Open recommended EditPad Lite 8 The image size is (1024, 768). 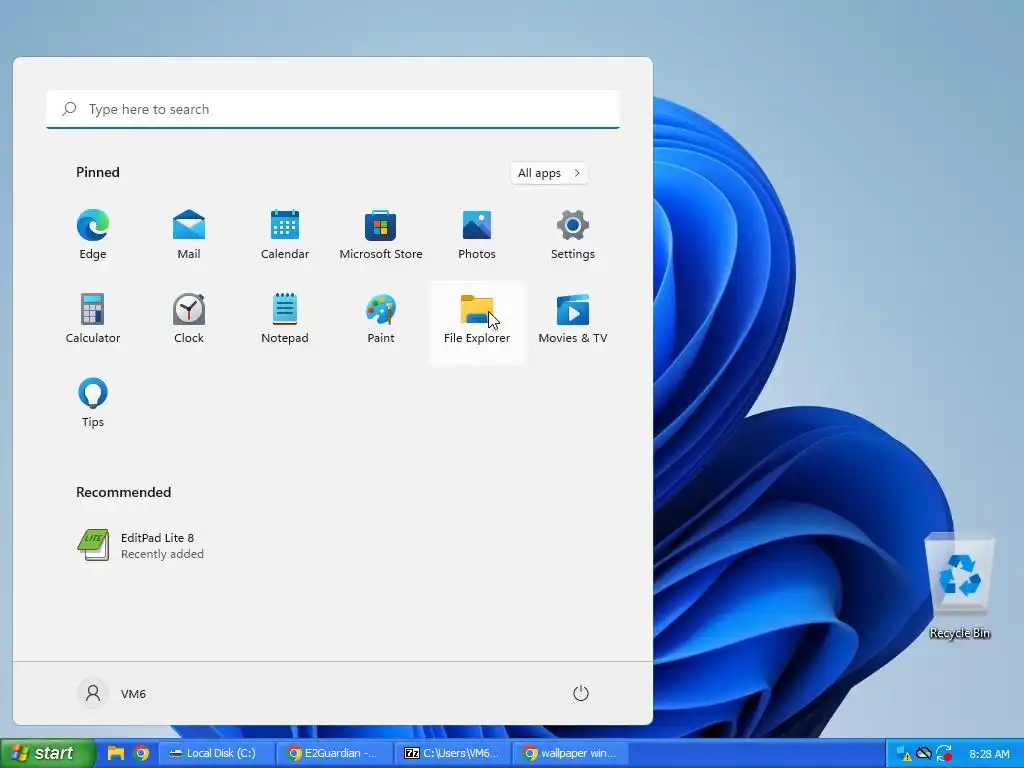click(x=141, y=545)
